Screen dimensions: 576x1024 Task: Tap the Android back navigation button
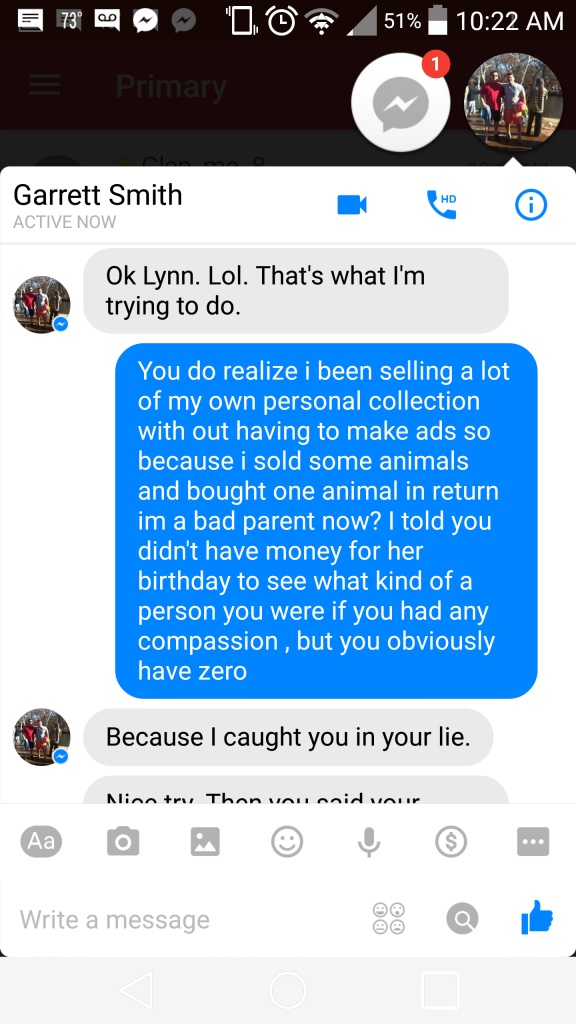(138, 990)
